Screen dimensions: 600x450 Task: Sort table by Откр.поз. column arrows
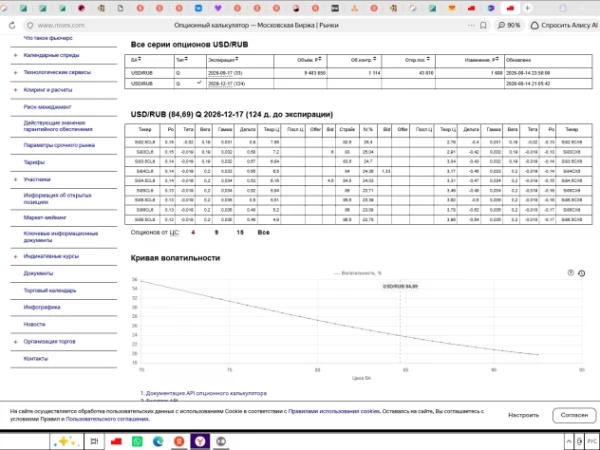[428, 59]
